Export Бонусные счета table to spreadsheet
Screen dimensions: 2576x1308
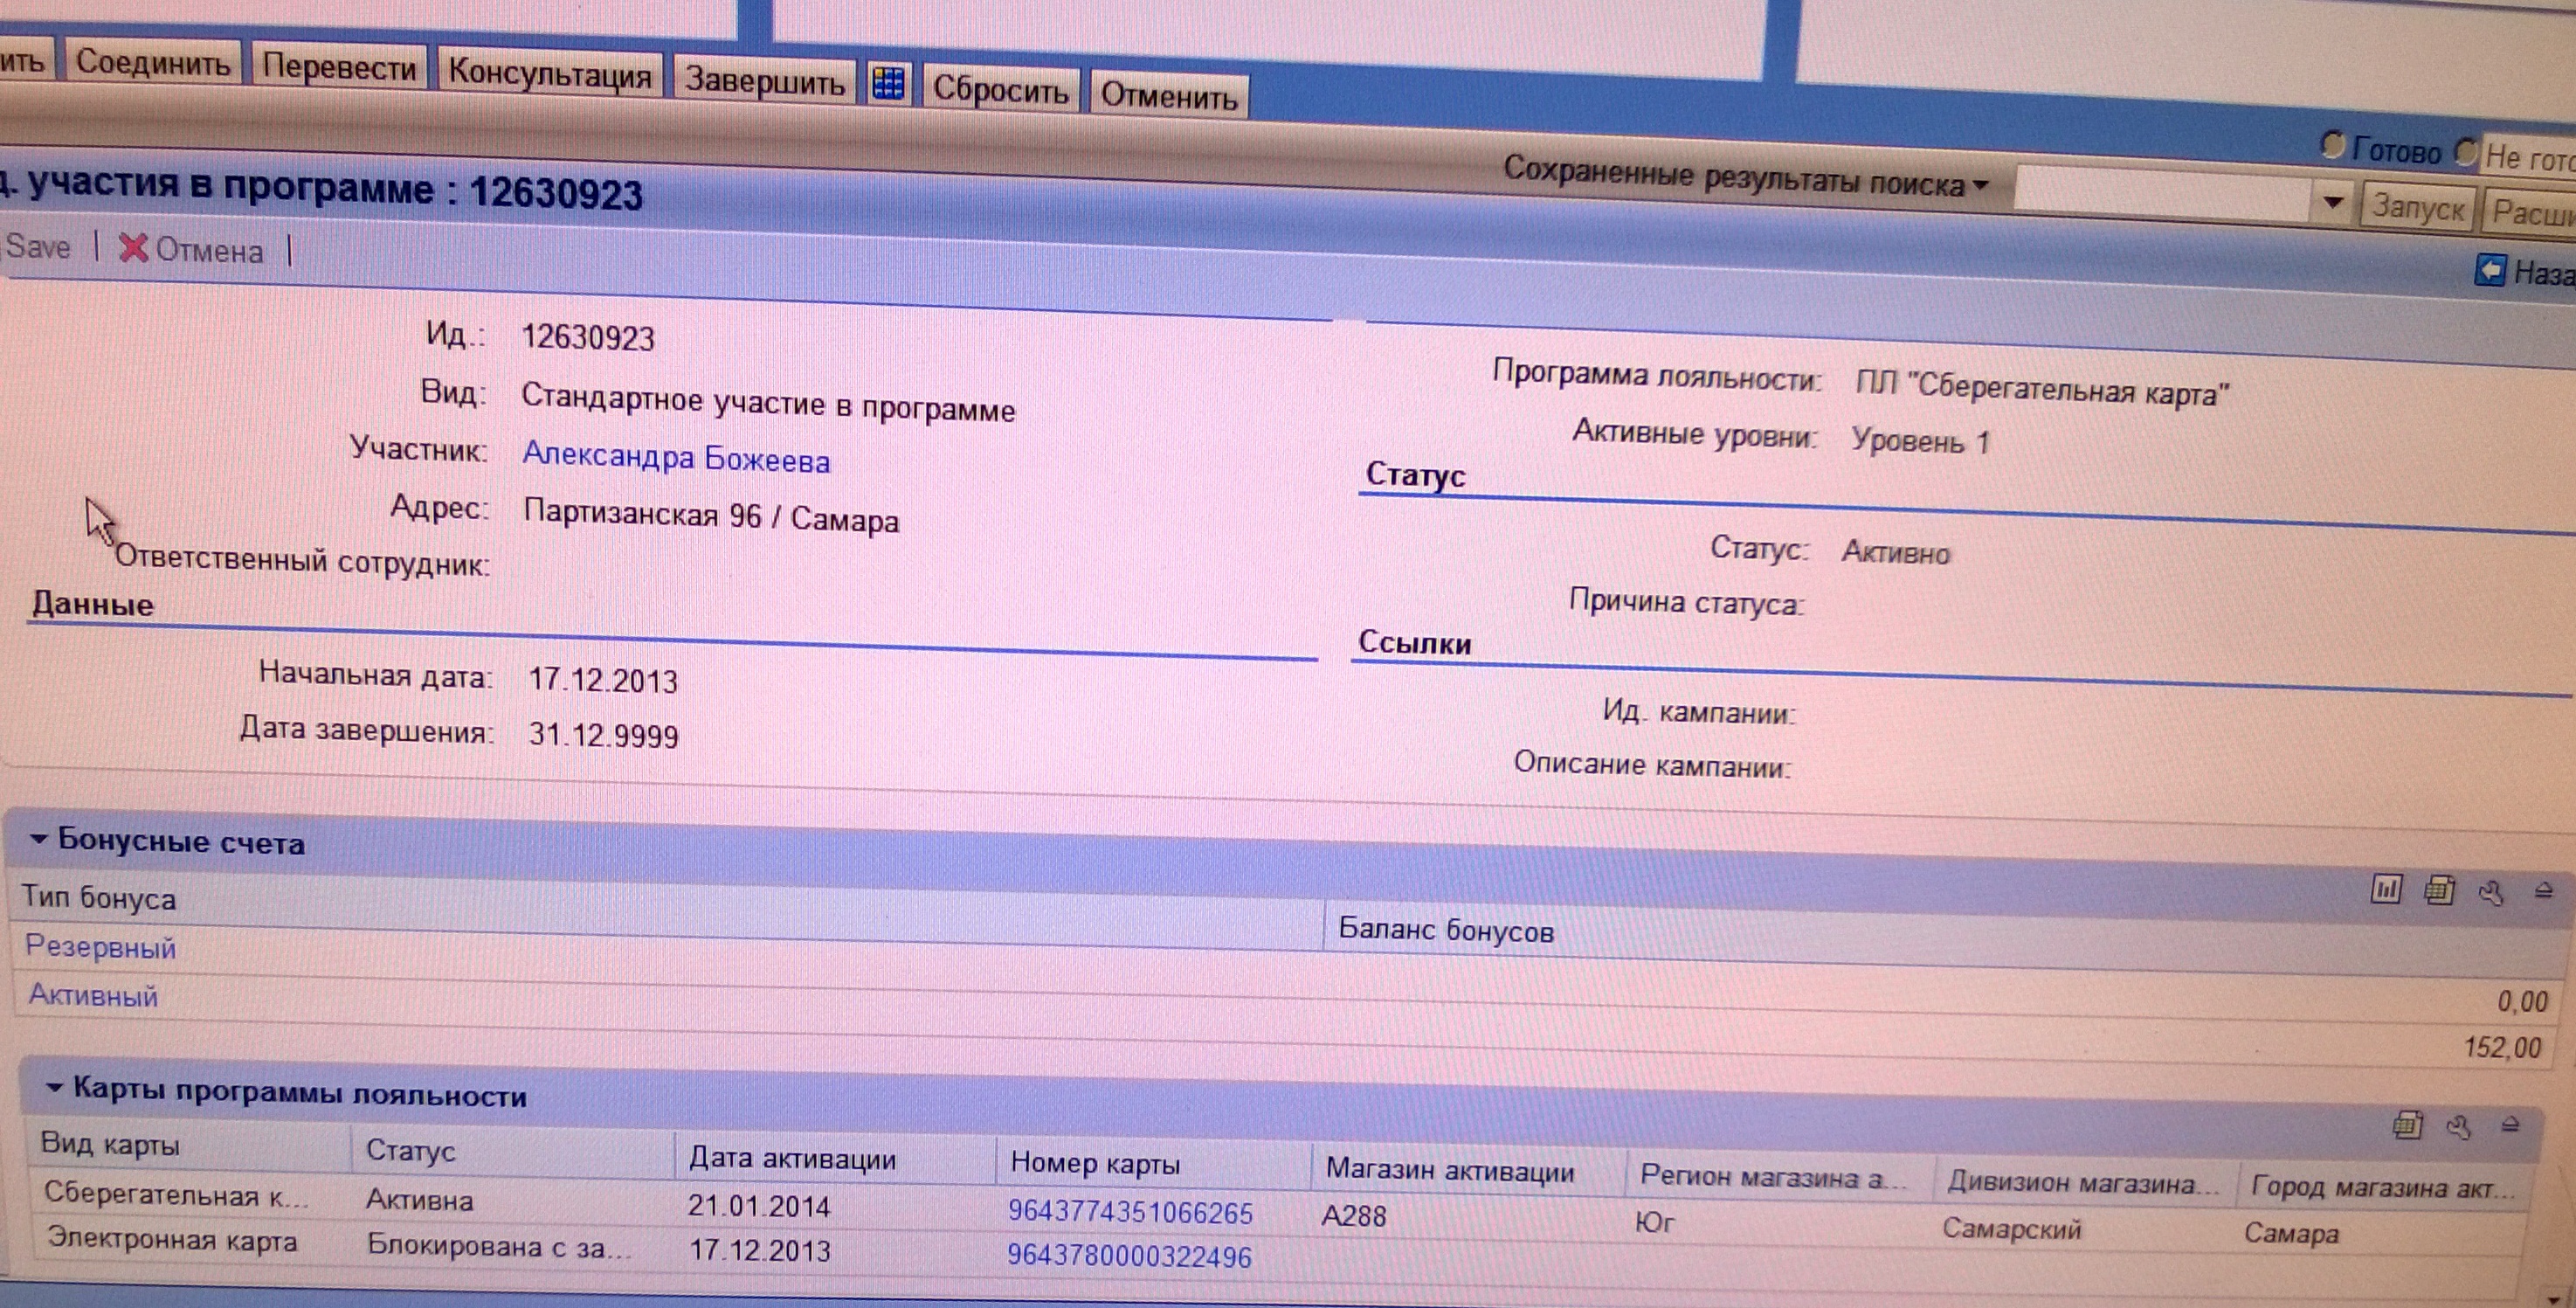tap(2439, 890)
